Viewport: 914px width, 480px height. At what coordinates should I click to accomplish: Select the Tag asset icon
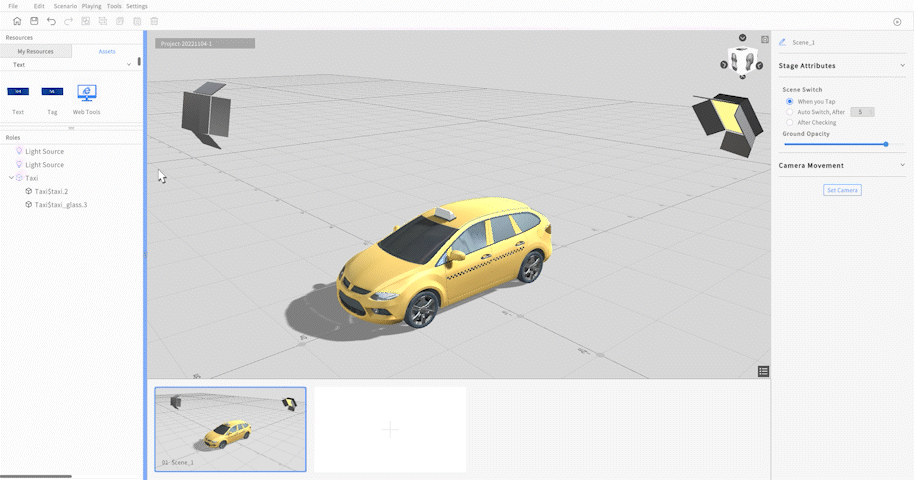[x=52, y=92]
